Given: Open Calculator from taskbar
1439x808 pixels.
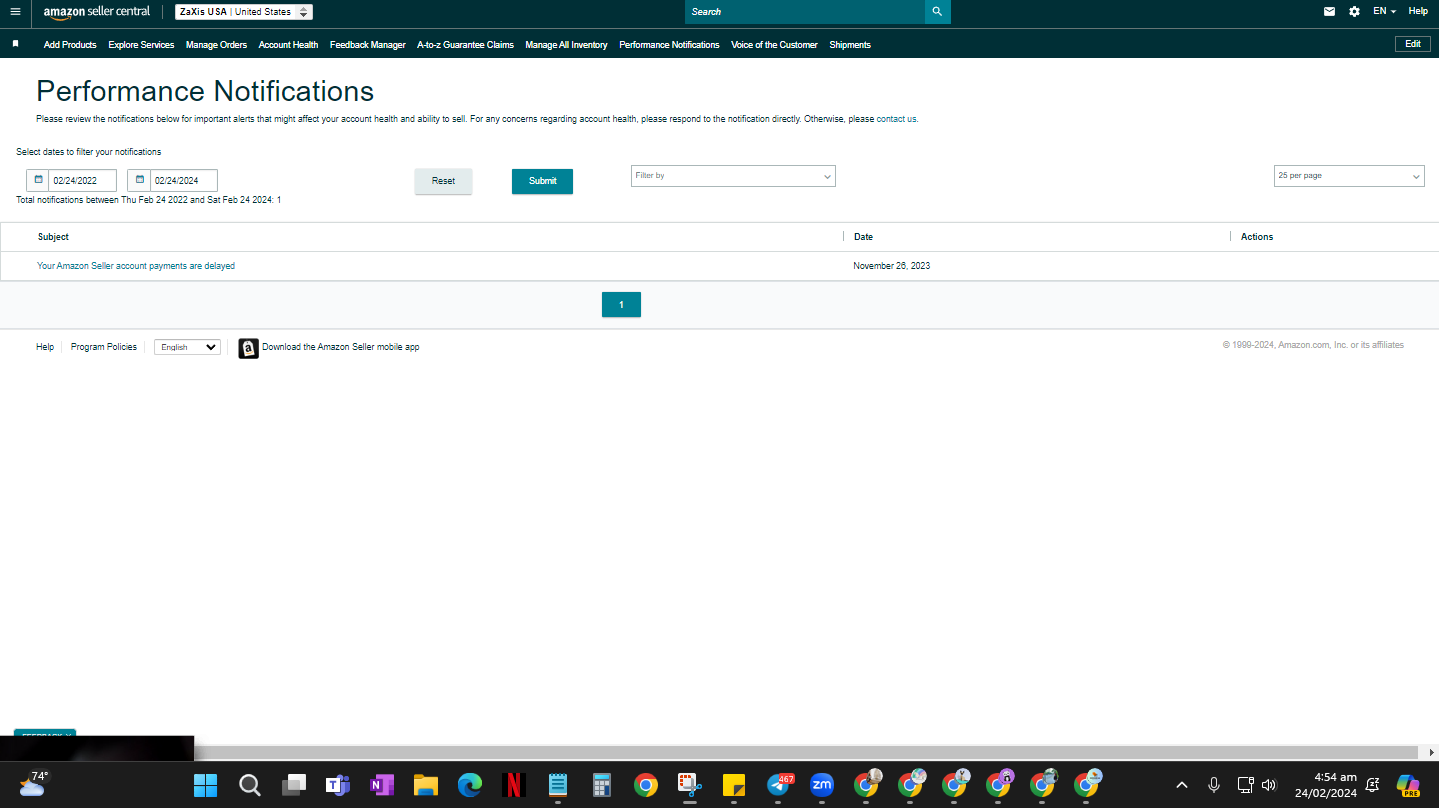Looking at the screenshot, I should pyautogui.click(x=602, y=785).
